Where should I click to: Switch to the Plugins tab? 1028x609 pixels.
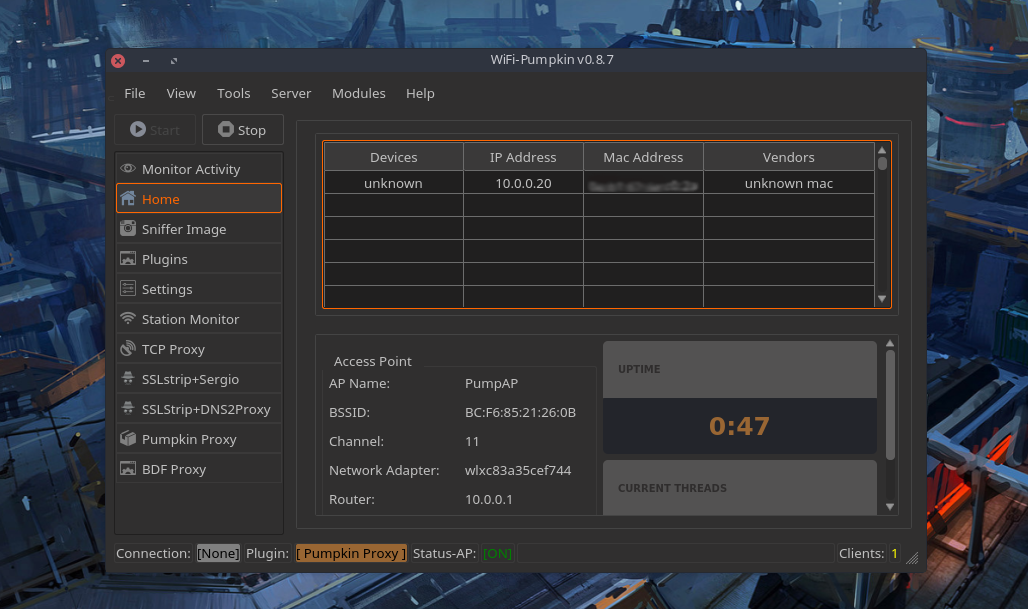199,259
